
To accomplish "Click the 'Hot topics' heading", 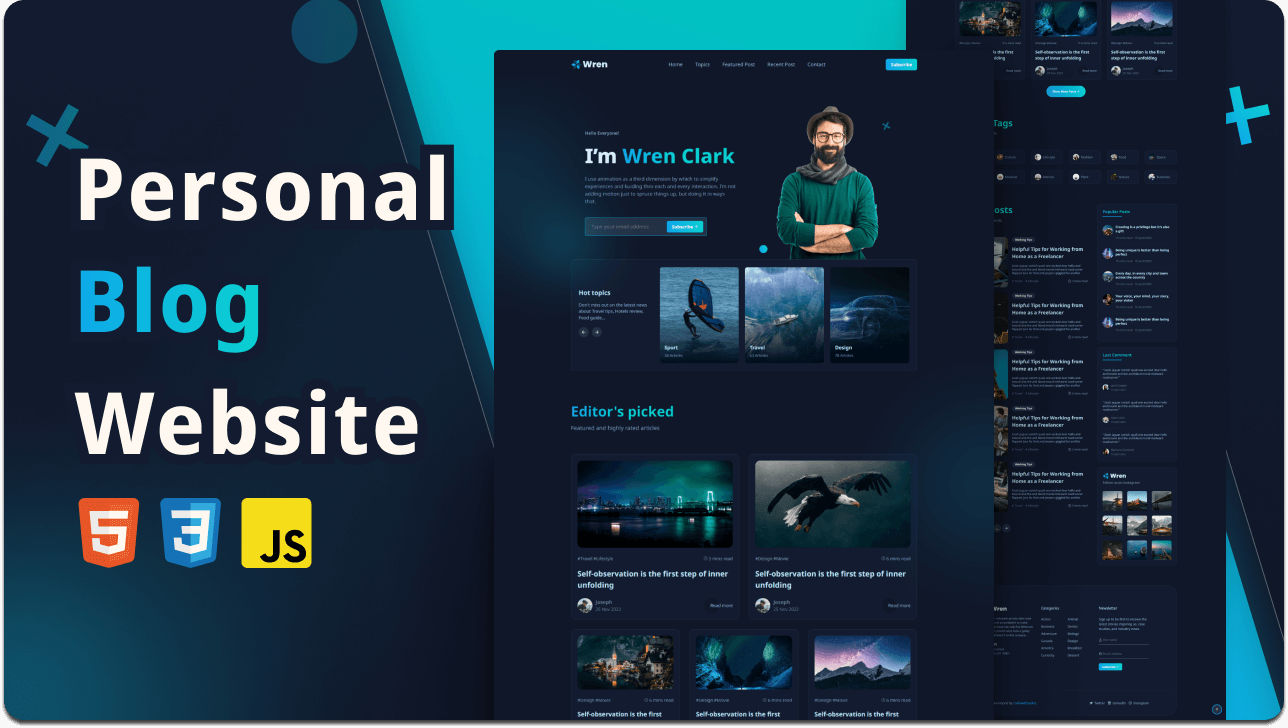I will [x=594, y=293].
